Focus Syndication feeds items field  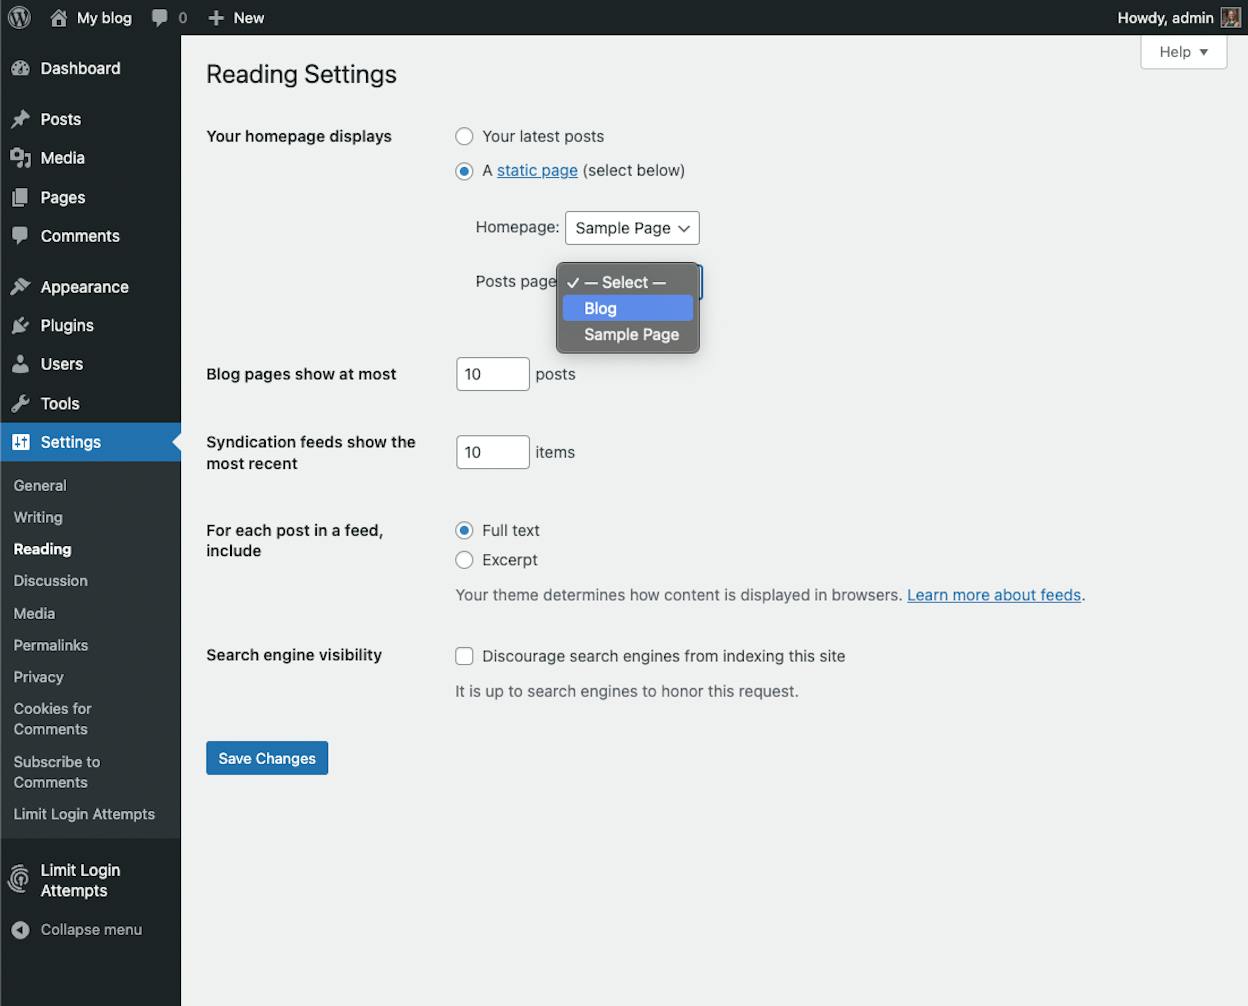(x=493, y=452)
